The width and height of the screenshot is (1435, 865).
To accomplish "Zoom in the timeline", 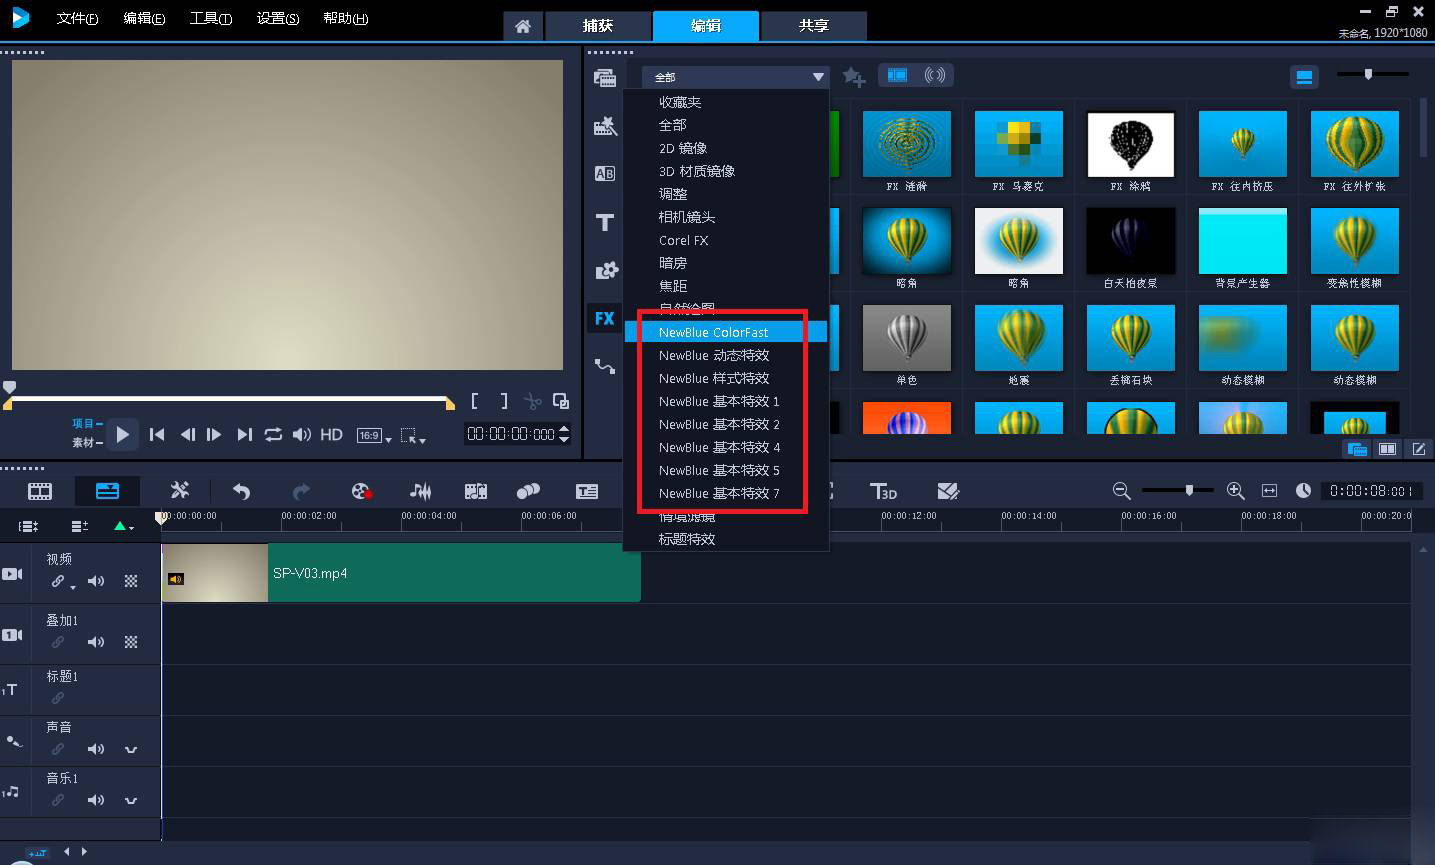I will [x=1236, y=491].
